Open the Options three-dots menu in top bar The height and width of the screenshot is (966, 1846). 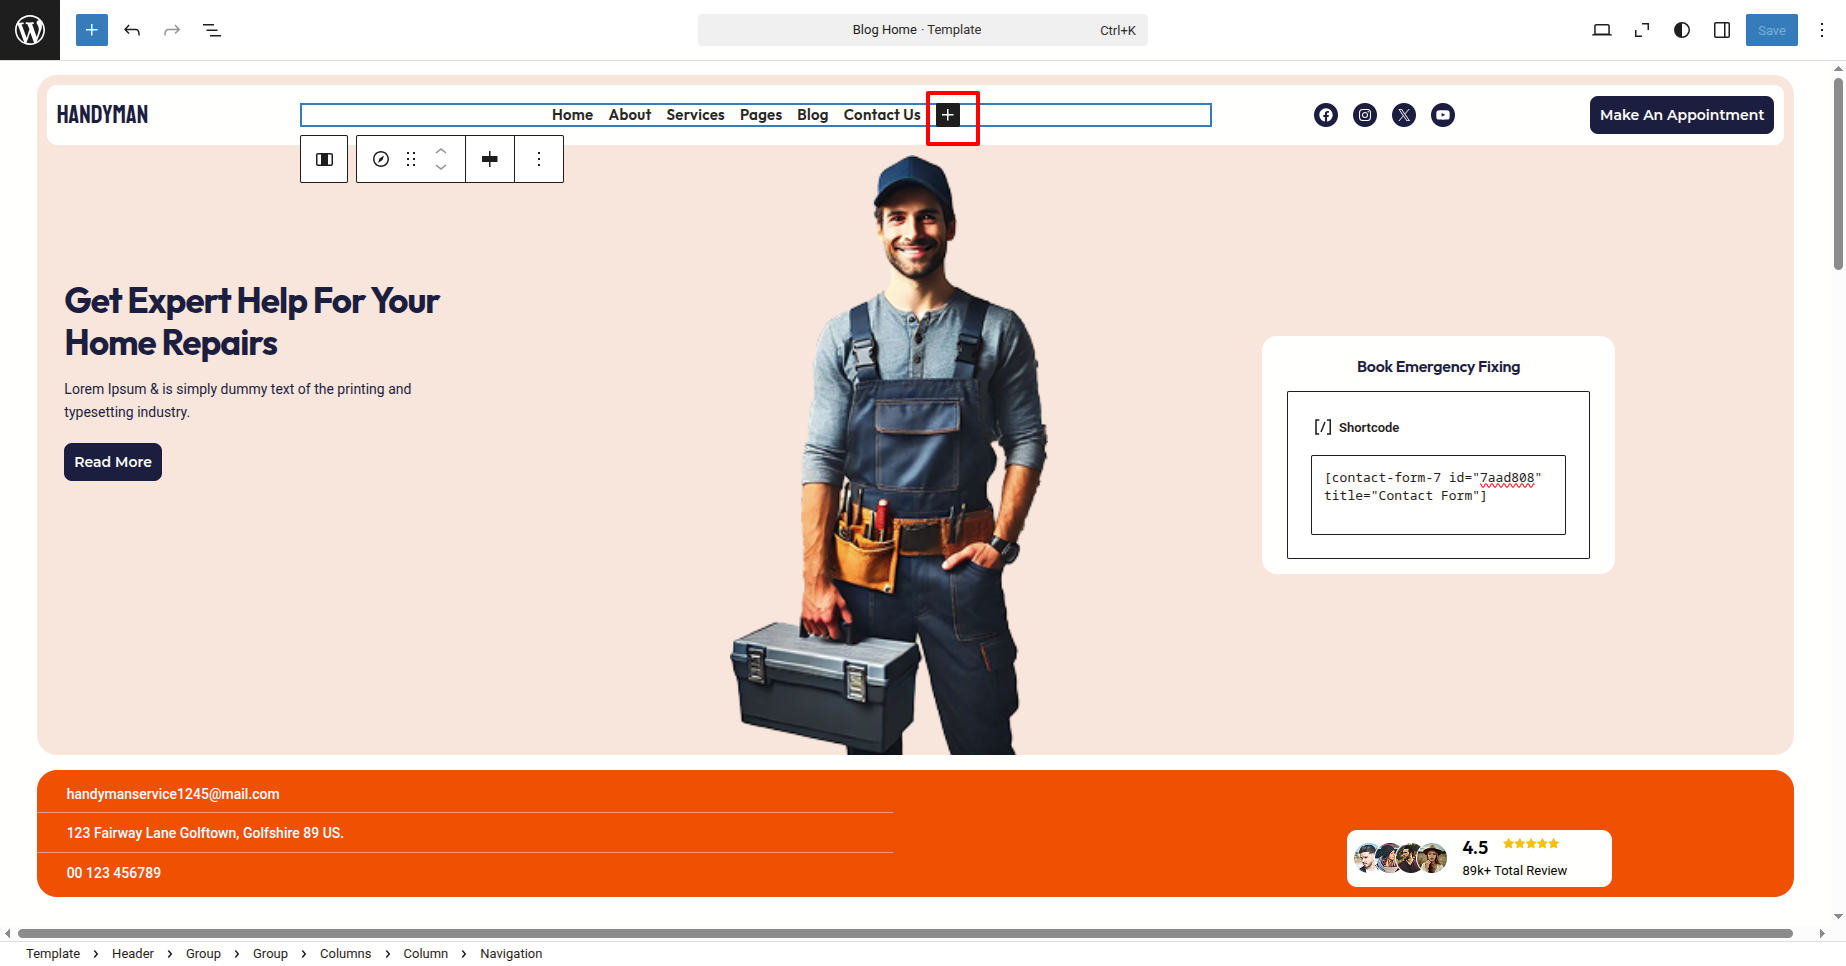[x=1822, y=30]
